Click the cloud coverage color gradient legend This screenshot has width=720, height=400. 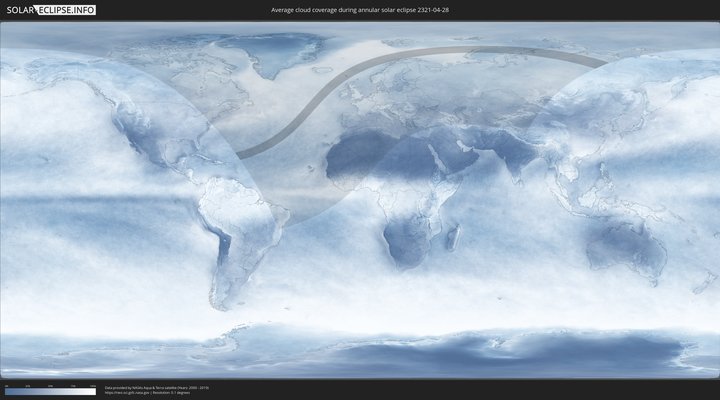pyautogui.click(x=50, y=391)
